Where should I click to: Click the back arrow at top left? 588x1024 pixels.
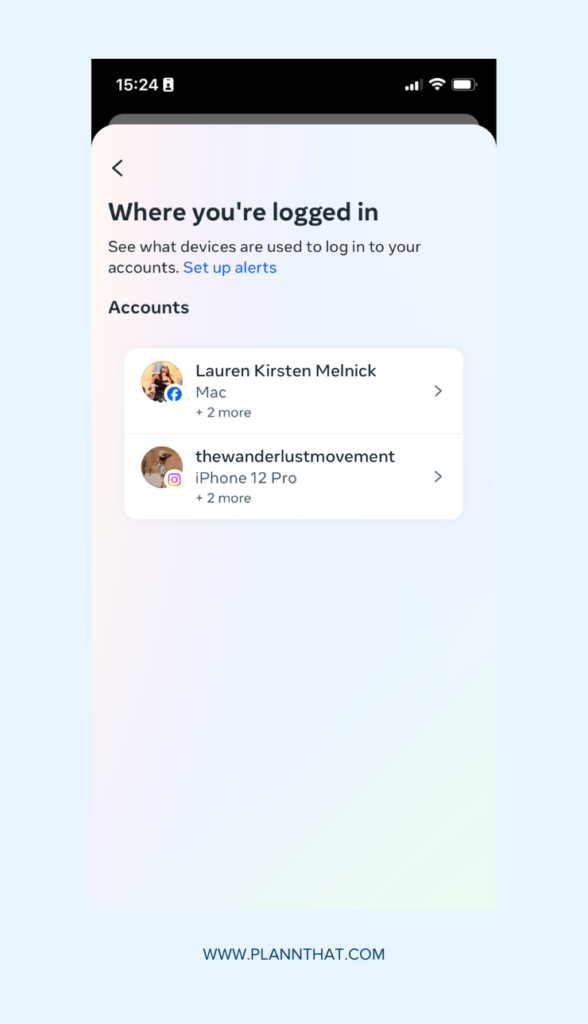(x=117, y=168)
